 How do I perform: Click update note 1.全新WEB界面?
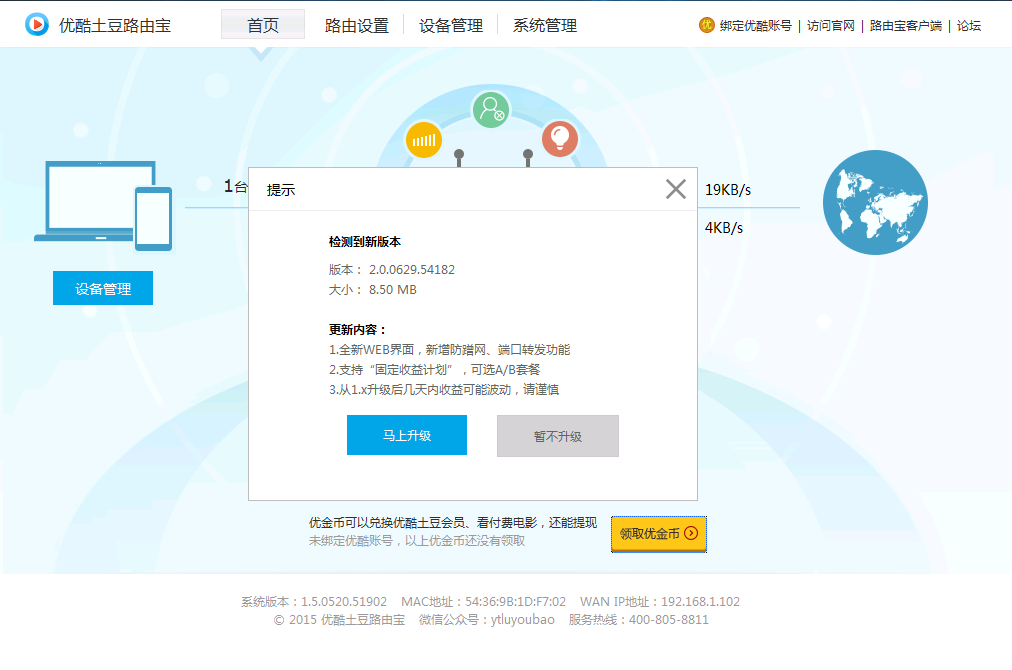450,350
